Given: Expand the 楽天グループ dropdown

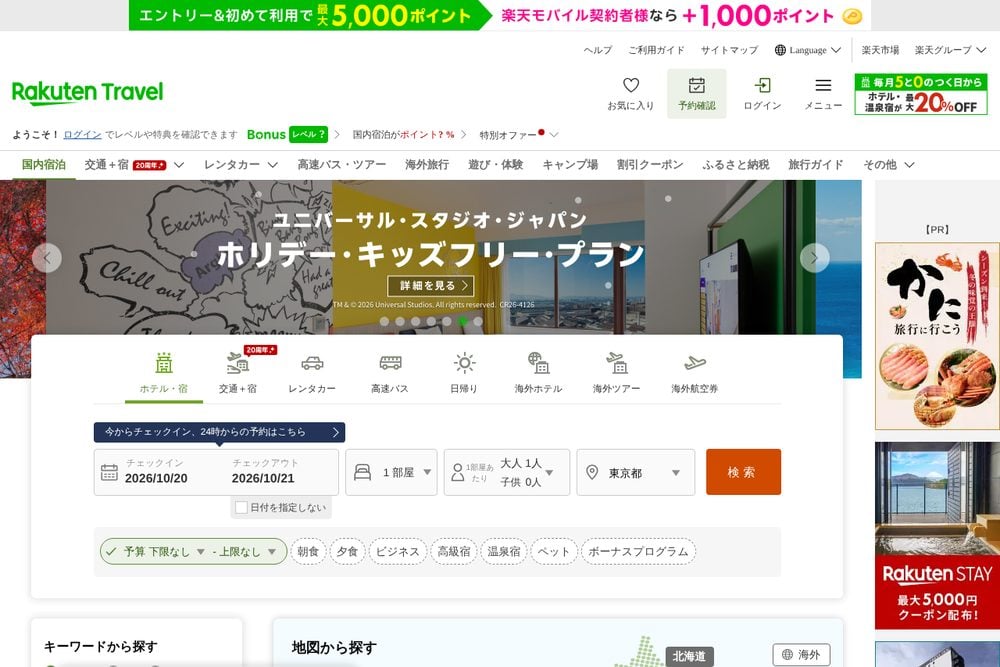Looking at the screenshot, I should 950,50.
